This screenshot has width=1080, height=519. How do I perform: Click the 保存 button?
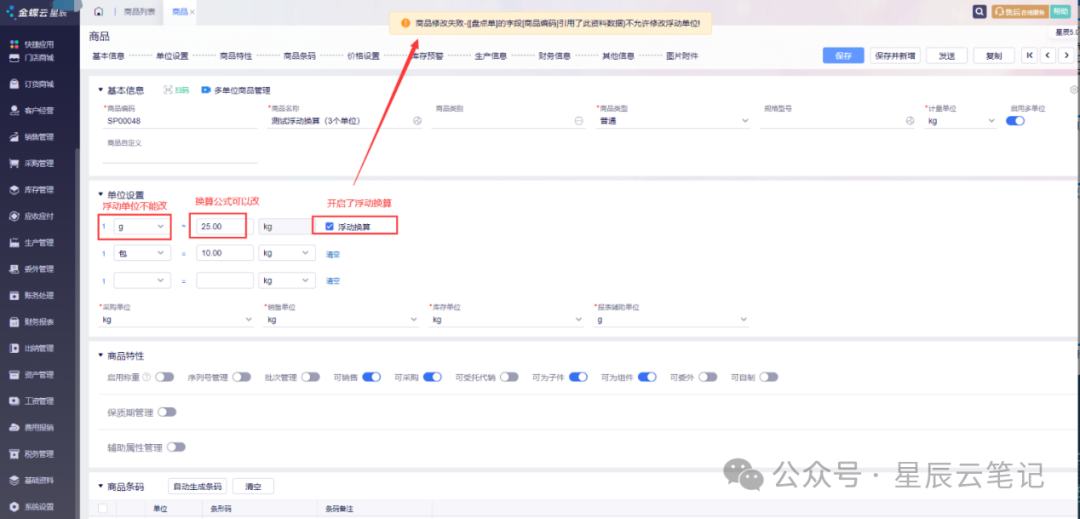point(843,56)
